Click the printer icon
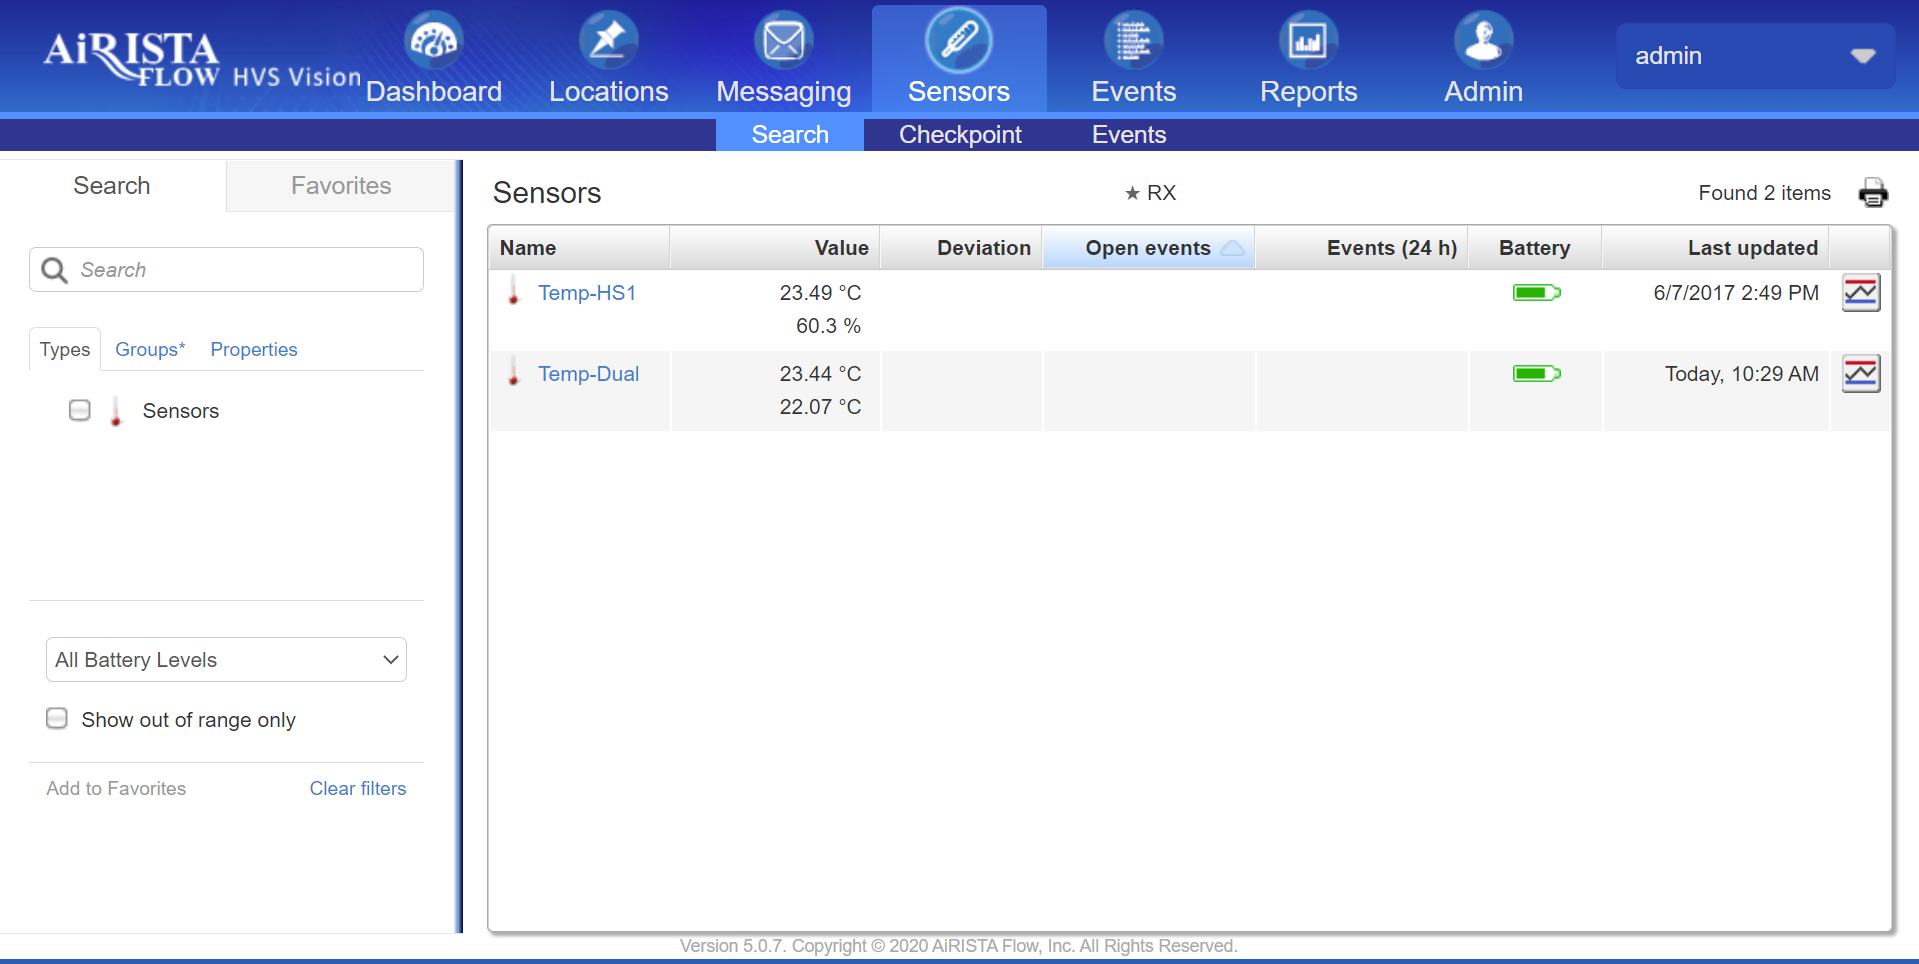 point(1873,193)
